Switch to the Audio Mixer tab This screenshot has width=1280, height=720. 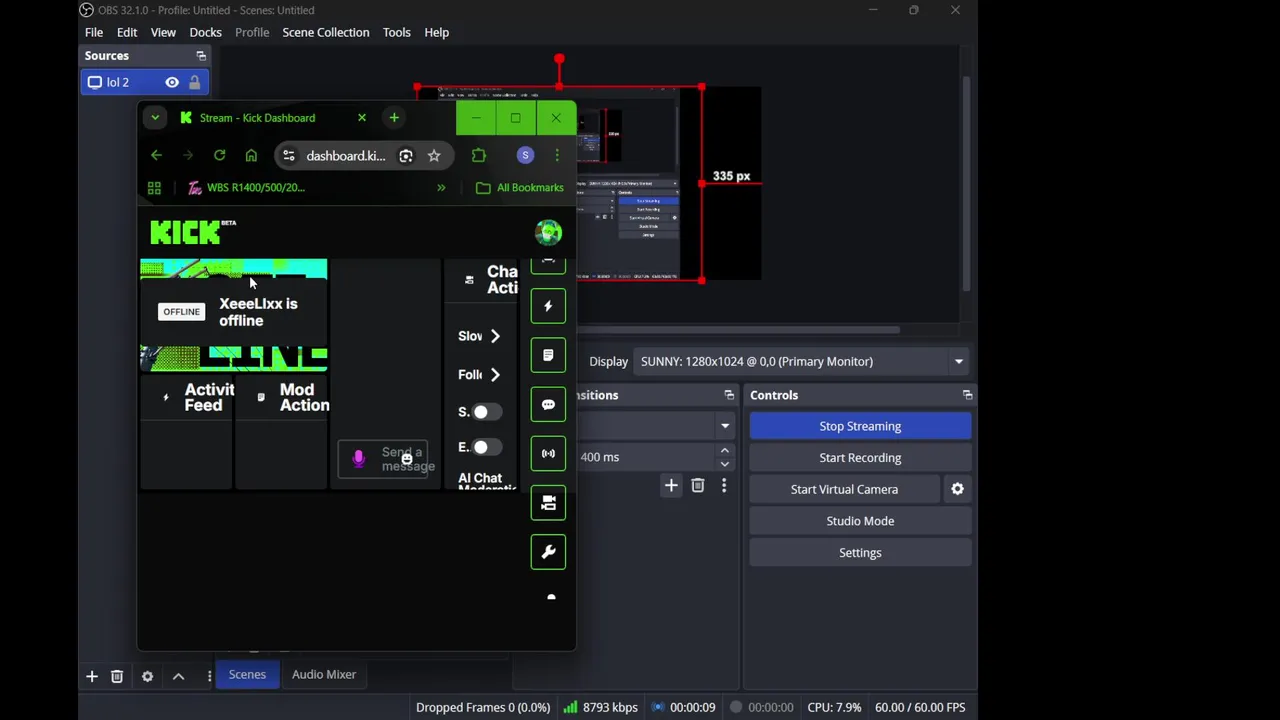324,675
